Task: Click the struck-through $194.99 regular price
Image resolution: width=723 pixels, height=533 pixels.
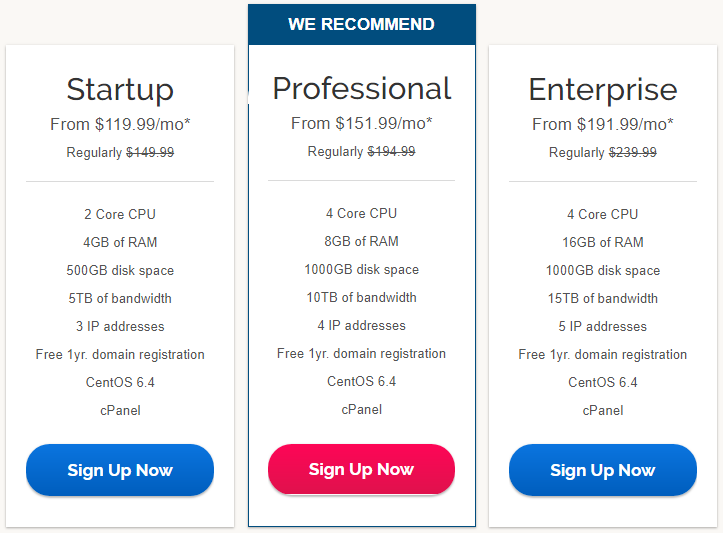Action: pos(391,152)
